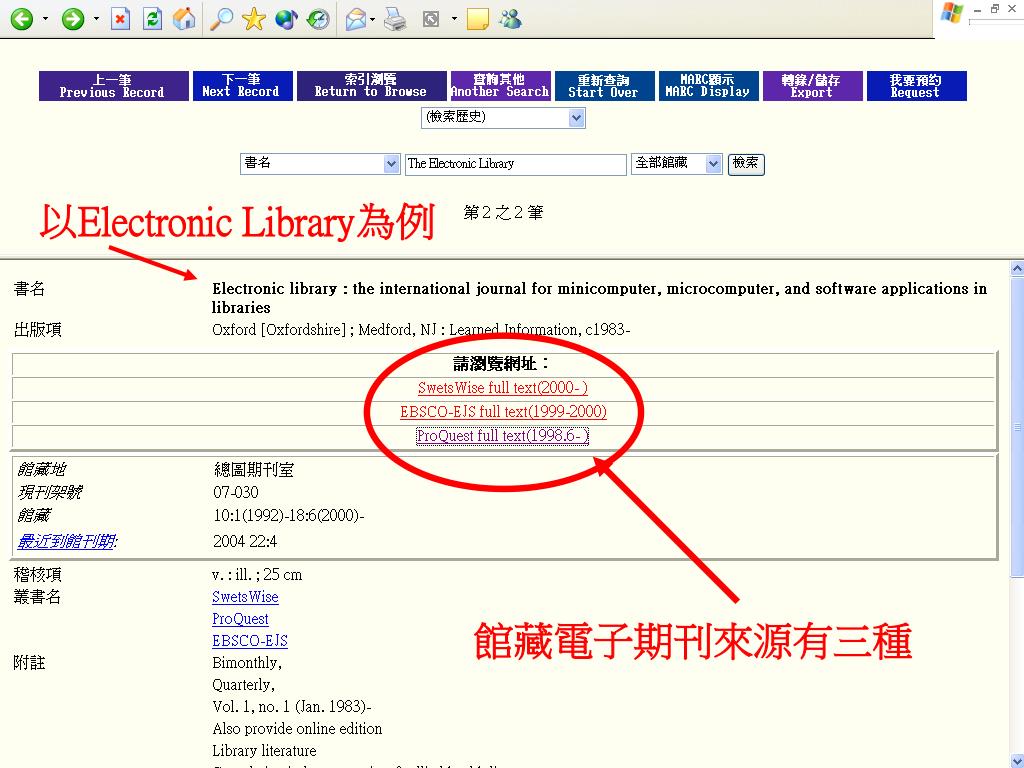Click the location text 總圖期刊室
This screenshot has width=1024, height=768.
tap(254, 470)
